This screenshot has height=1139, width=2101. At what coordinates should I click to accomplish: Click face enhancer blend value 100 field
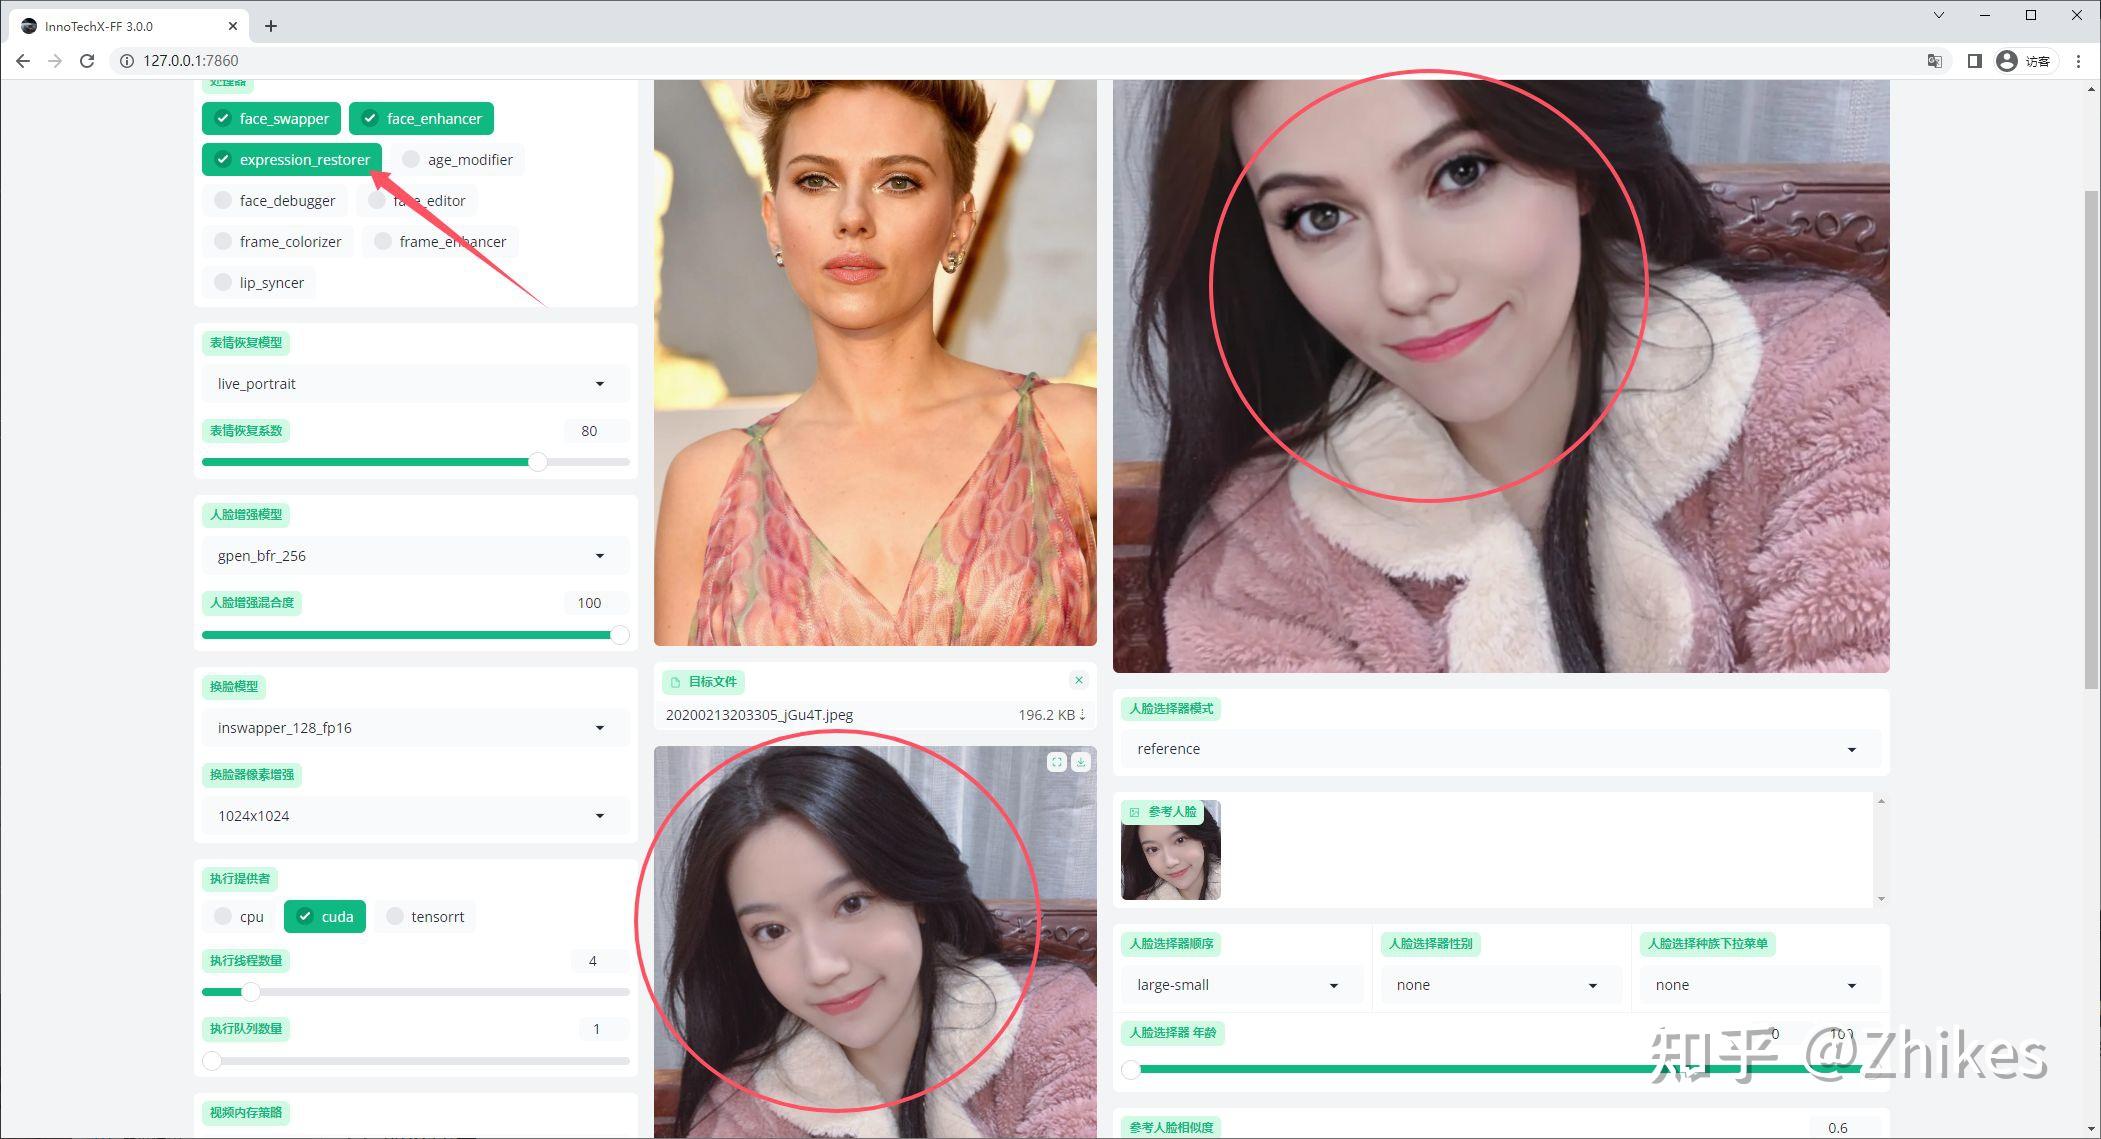[x=596, y=603]
